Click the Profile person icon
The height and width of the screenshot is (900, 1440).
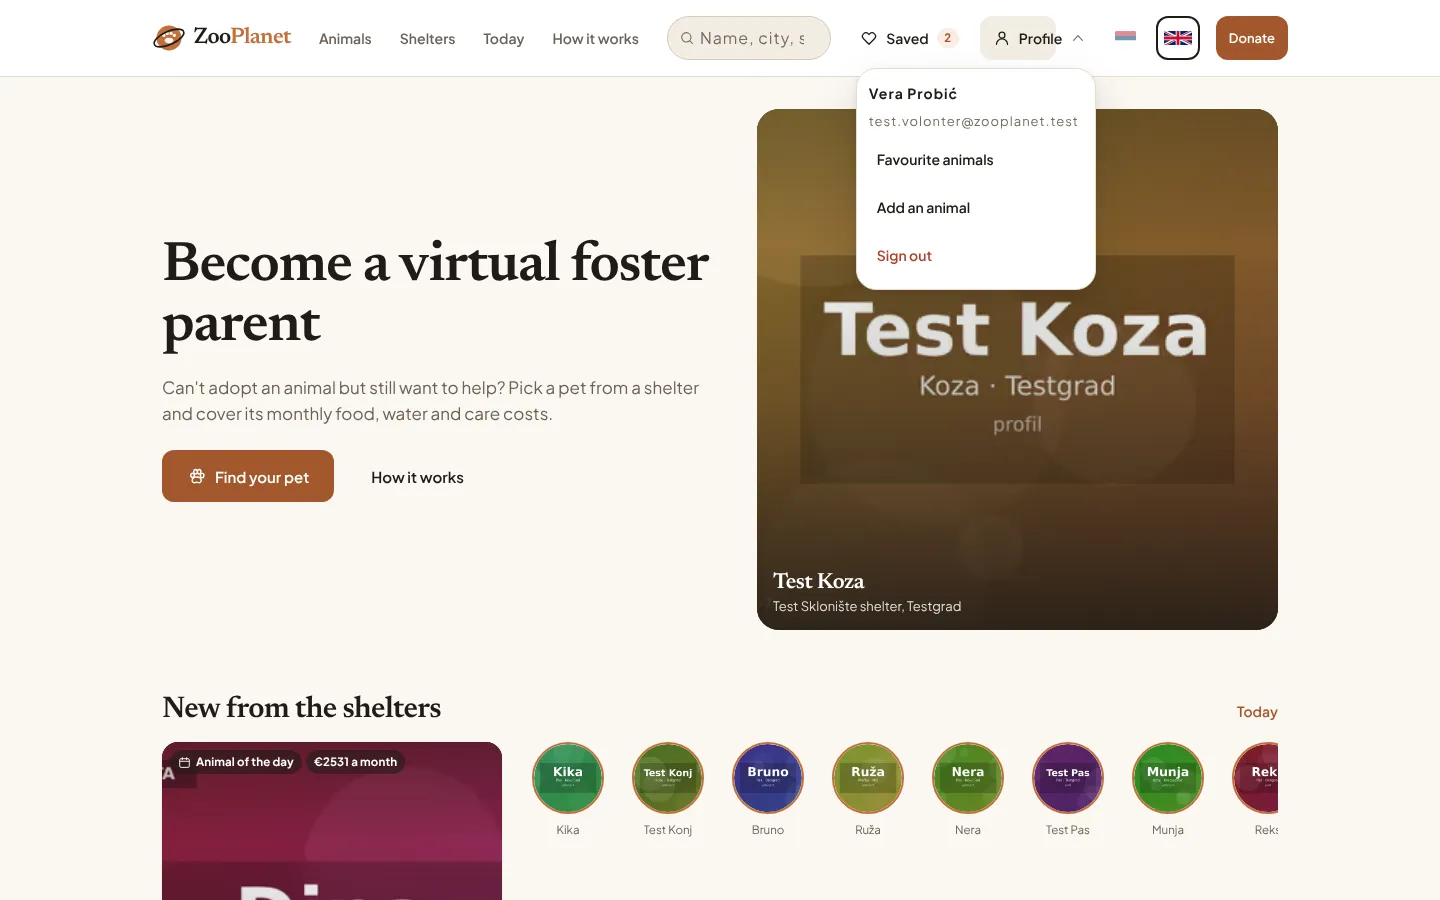1001,38
